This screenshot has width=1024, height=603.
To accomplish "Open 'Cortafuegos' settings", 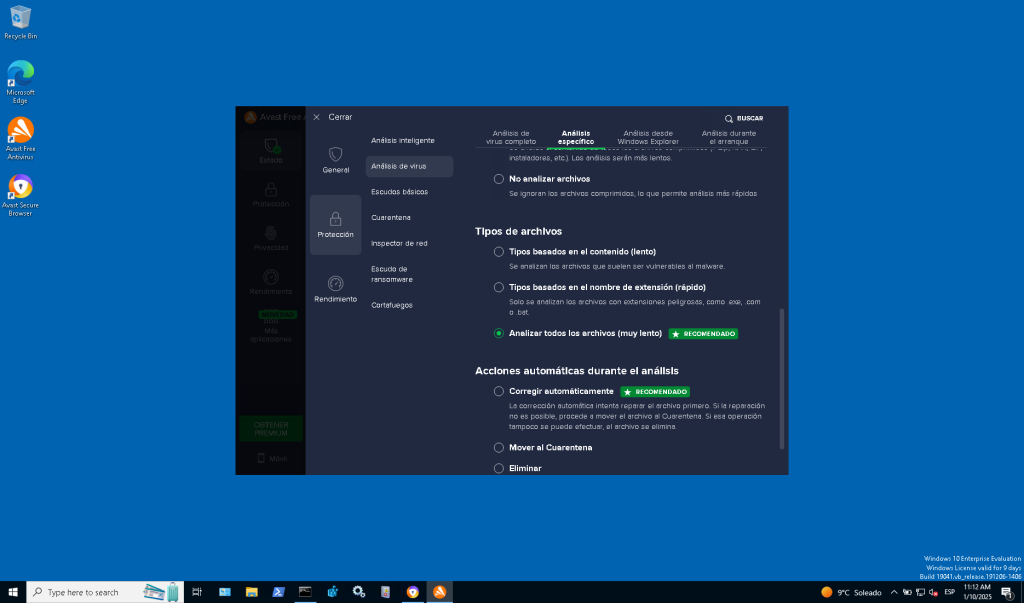I will click(392, 305).
